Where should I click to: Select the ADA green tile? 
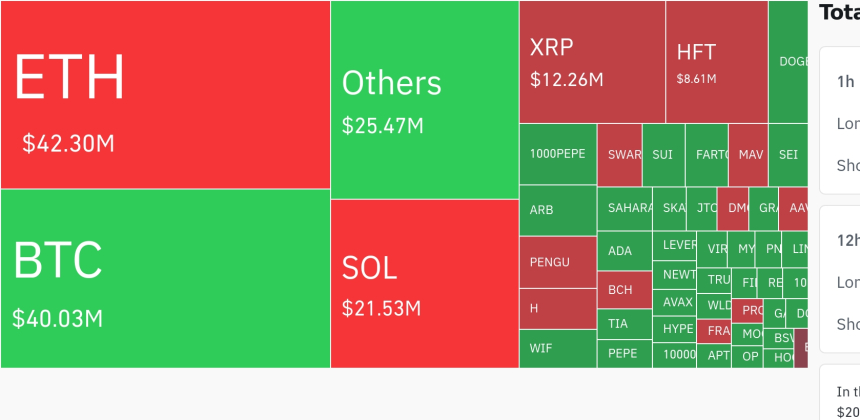tap(624, 251)
